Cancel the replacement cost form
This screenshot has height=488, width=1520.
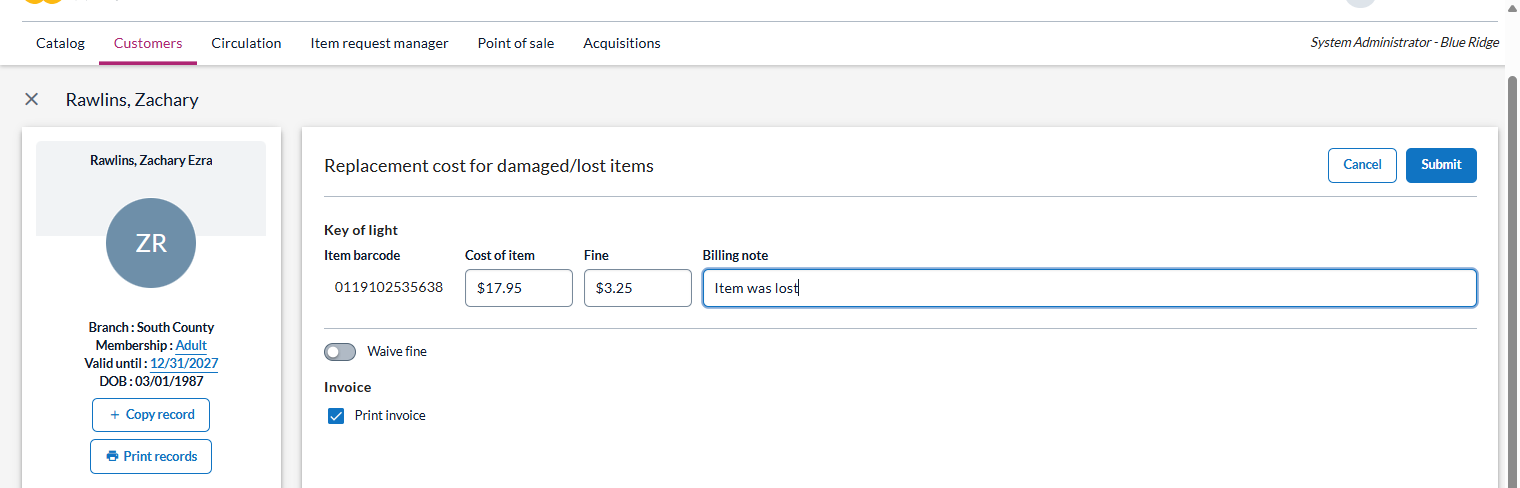pos(1361,165)
